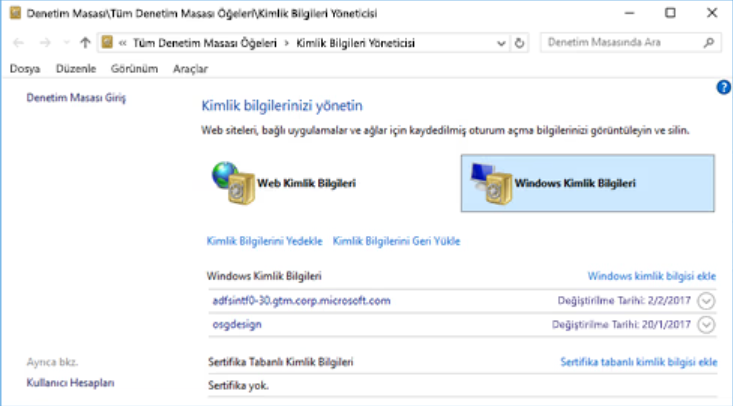Click Kimlik Bilgilerini Yedekle link
This screenshot has width=733, height=406.
point(265,241)
